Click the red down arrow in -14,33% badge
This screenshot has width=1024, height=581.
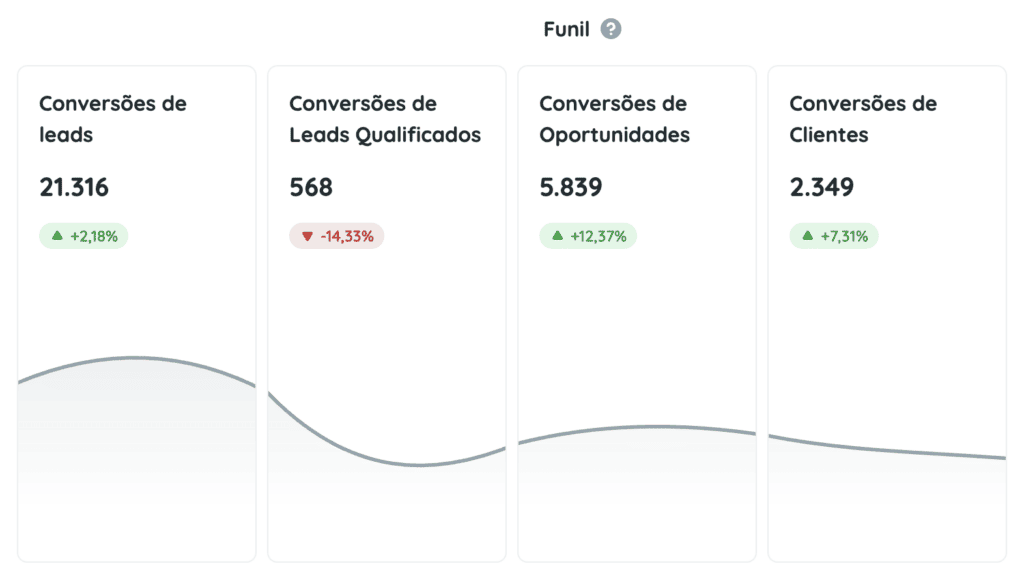(307, 236)
